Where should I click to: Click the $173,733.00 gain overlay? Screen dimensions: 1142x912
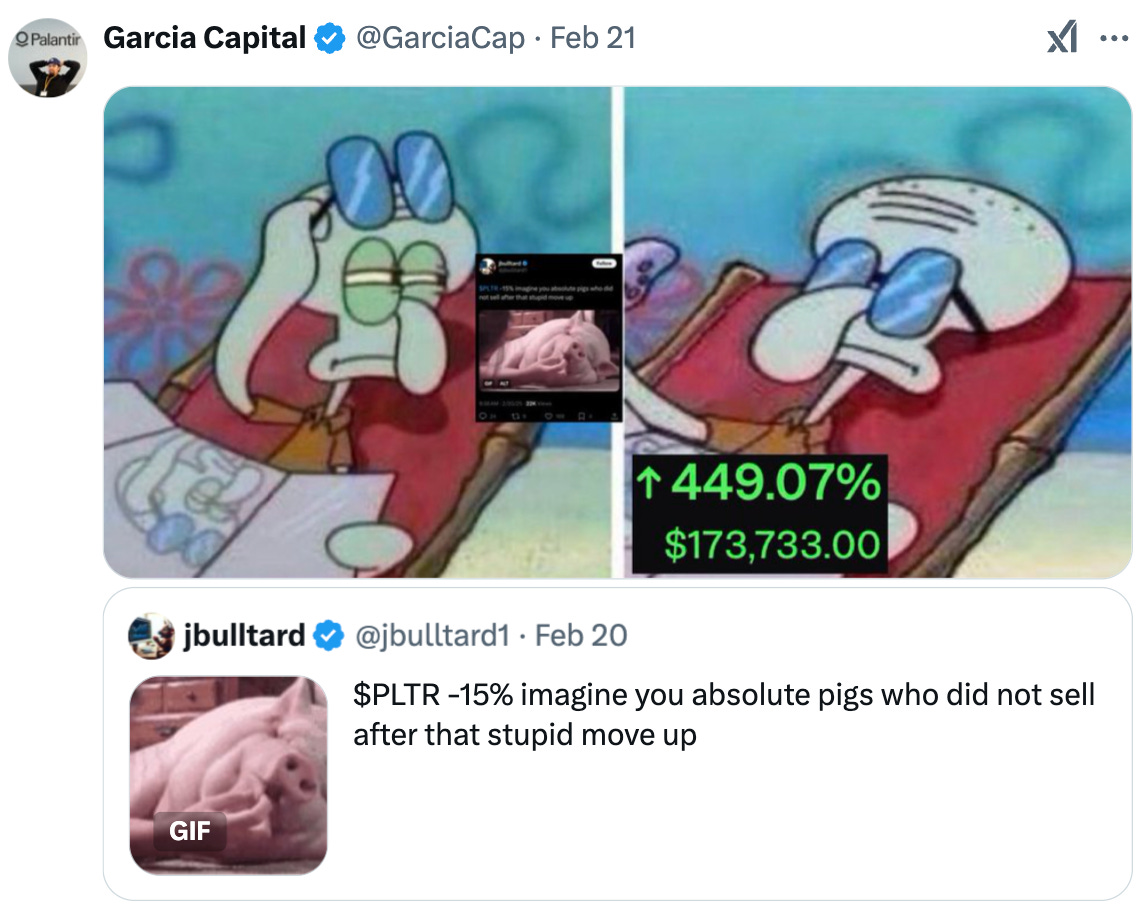point(772,545)
